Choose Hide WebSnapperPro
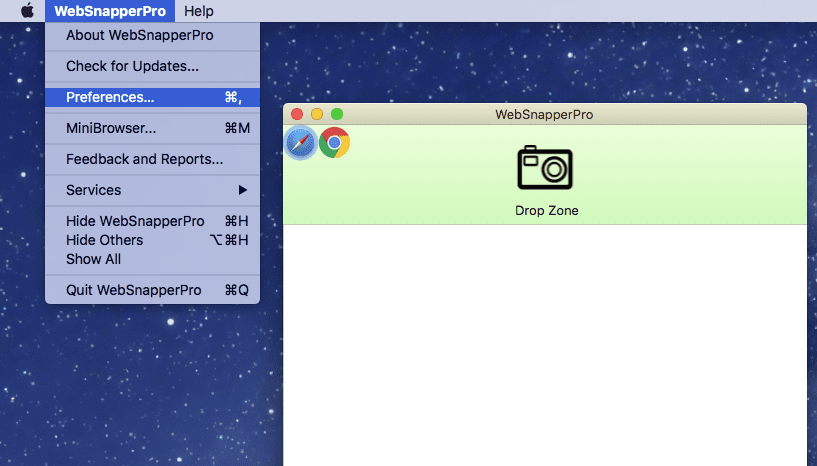This screenshot has width=817, height=466. click(152, 221)
